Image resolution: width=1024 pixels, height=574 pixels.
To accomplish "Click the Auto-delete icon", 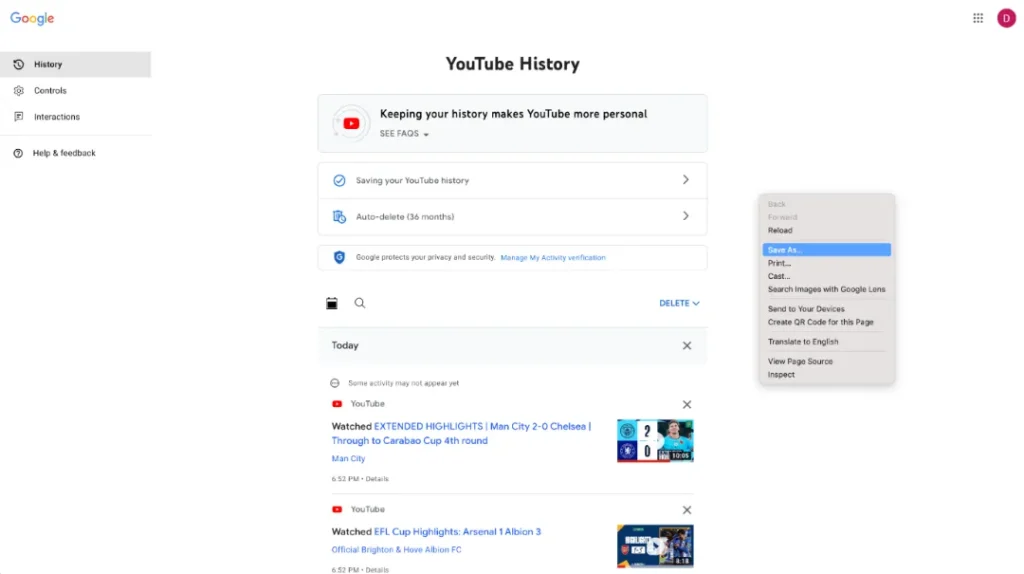I will (339, 217).
